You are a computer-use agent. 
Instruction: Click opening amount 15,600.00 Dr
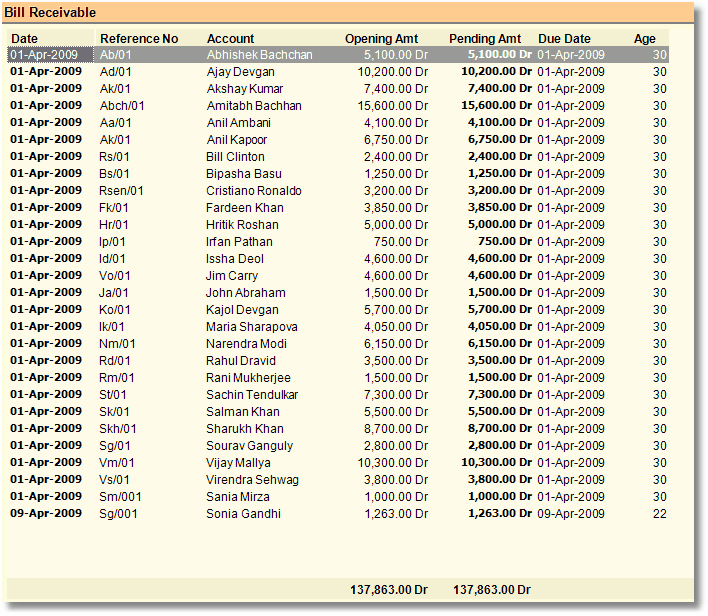(393, 106)
